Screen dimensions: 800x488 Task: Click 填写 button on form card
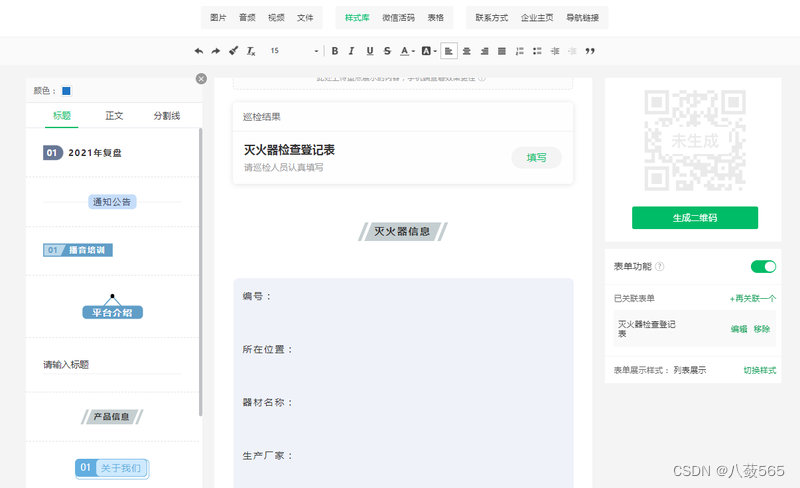pos(537,158)
